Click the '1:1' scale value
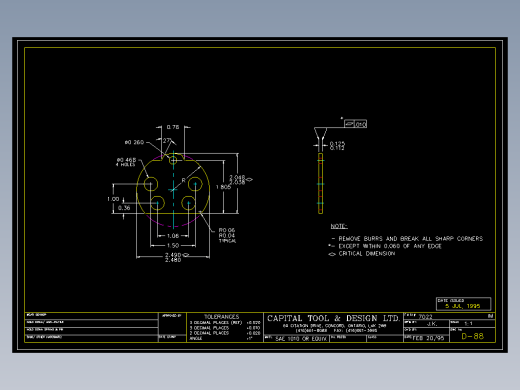Viewport: 520px width, 390px height. click(x=468, y=324)
